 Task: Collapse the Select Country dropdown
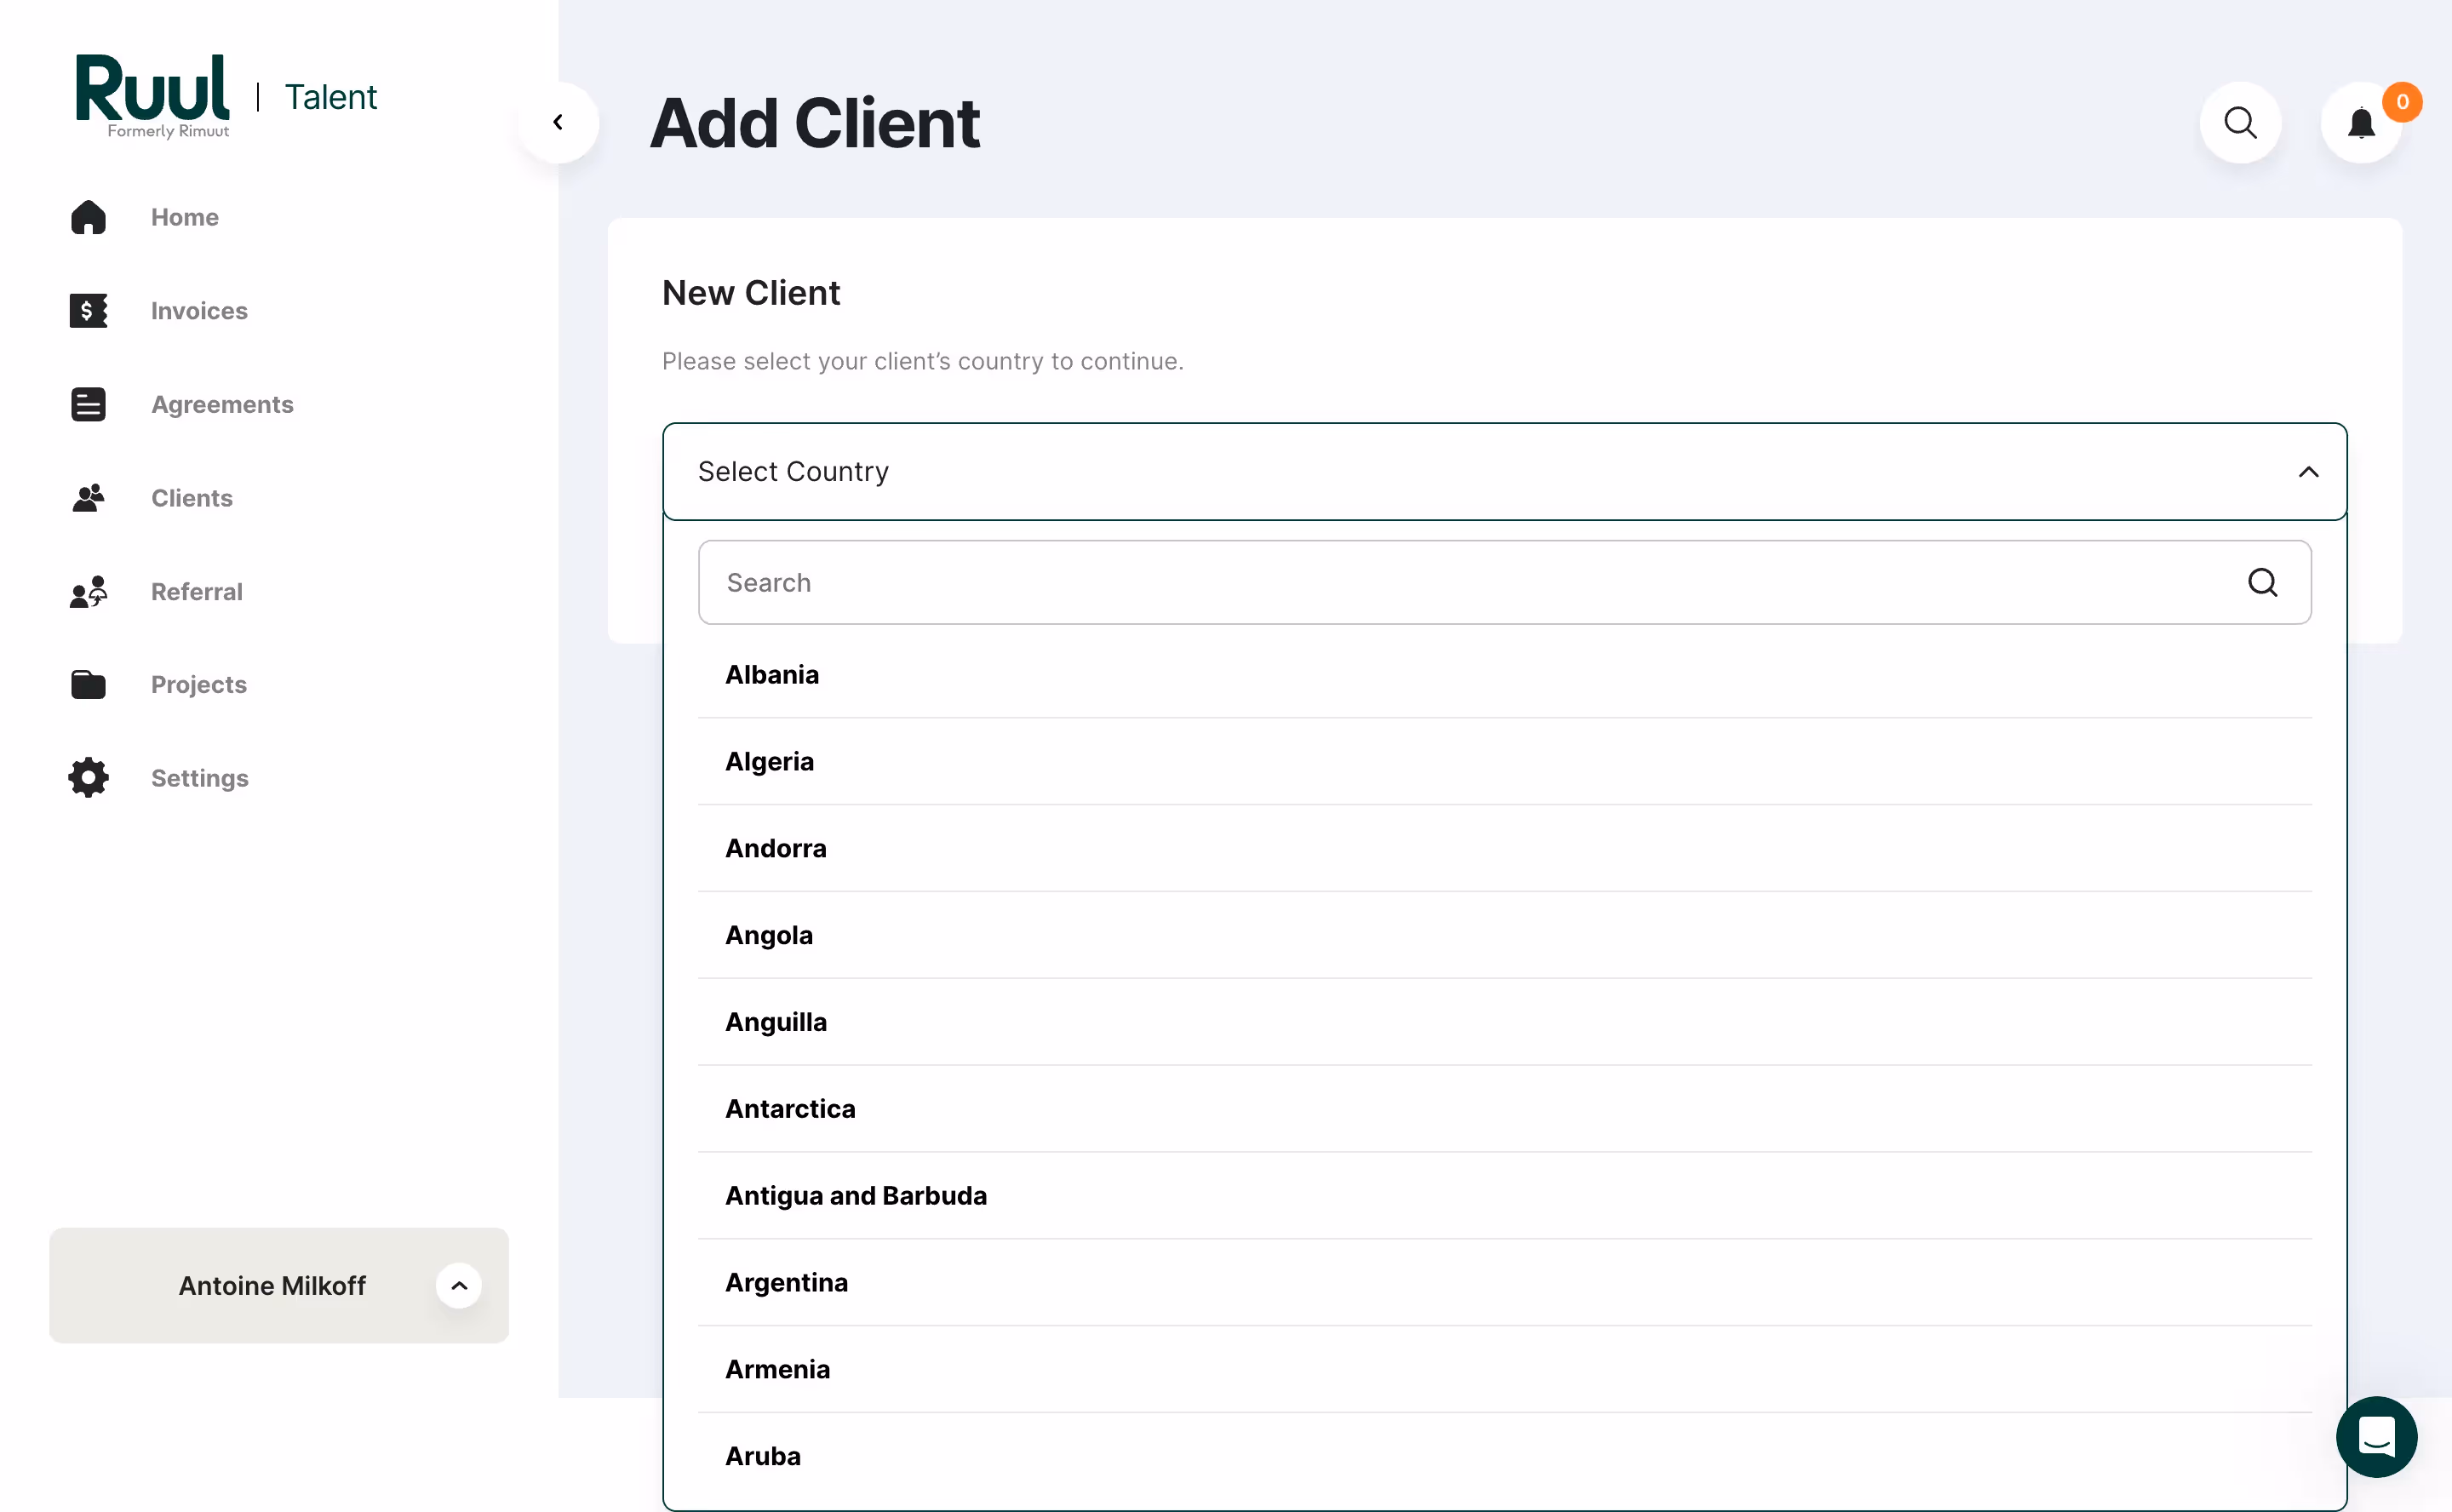pos(2309,471)
